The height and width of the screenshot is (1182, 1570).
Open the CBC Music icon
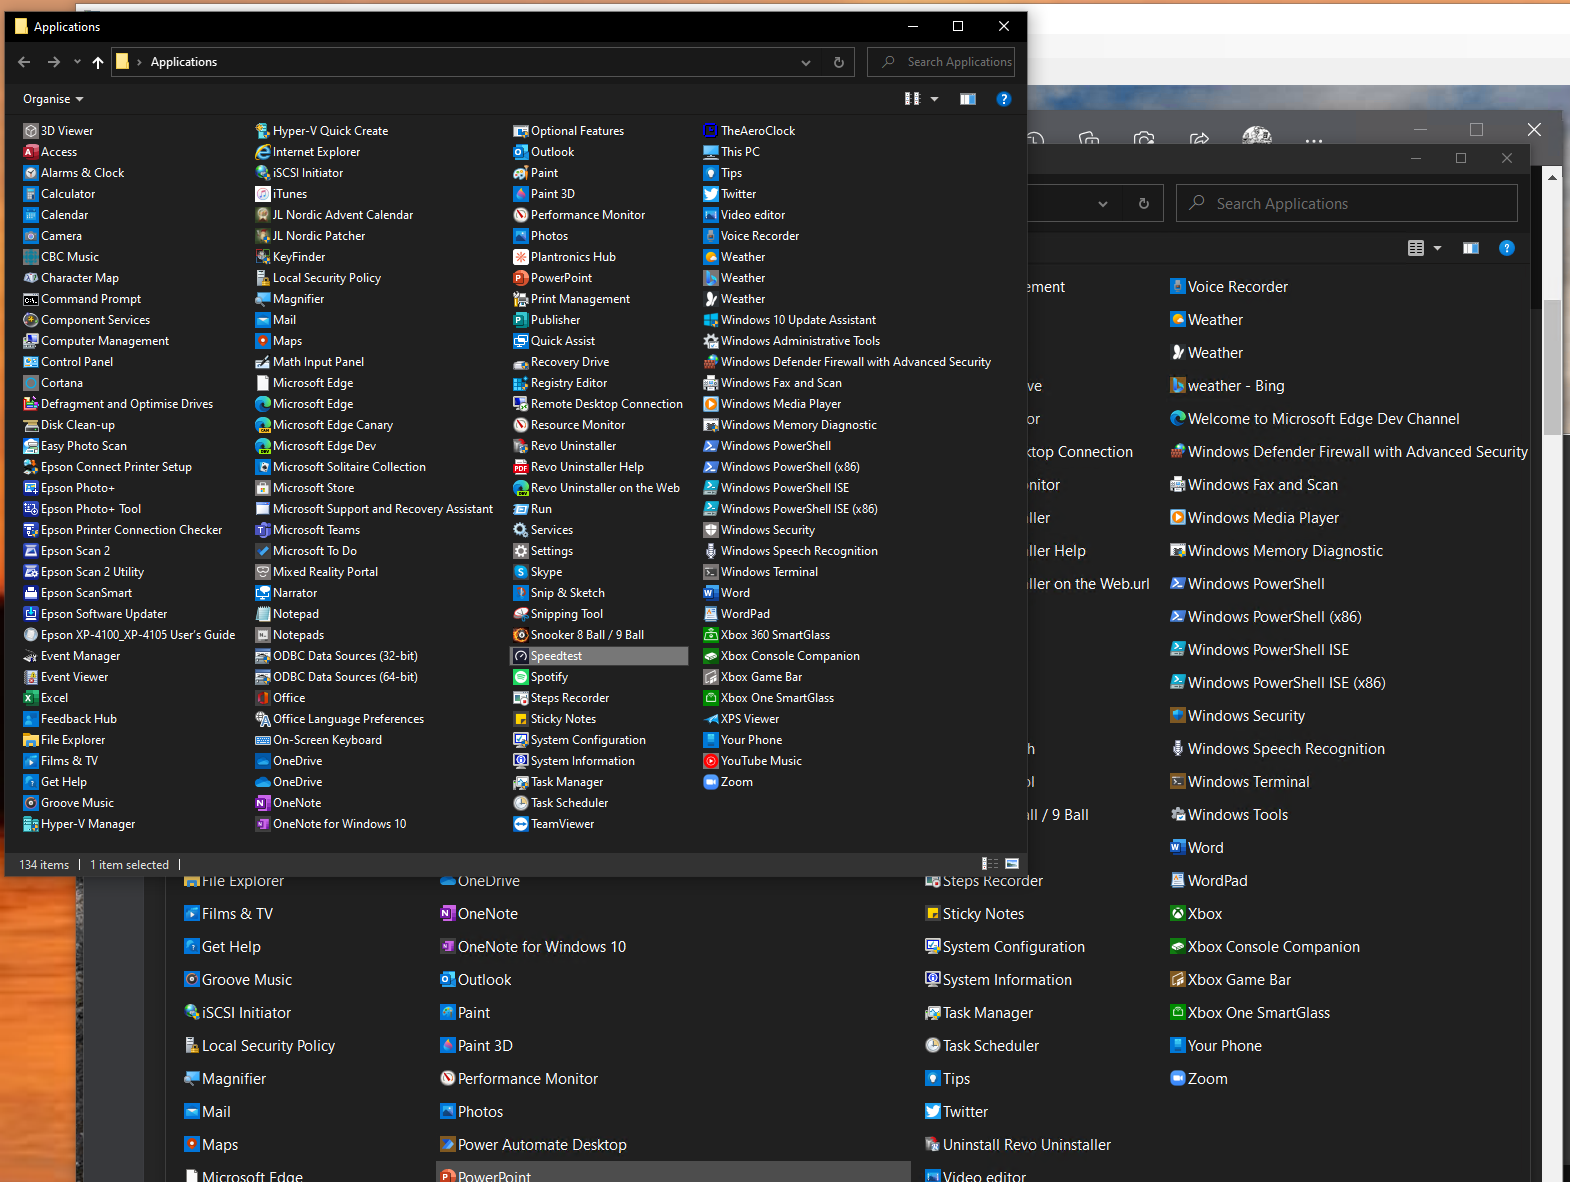pos(31,257)
